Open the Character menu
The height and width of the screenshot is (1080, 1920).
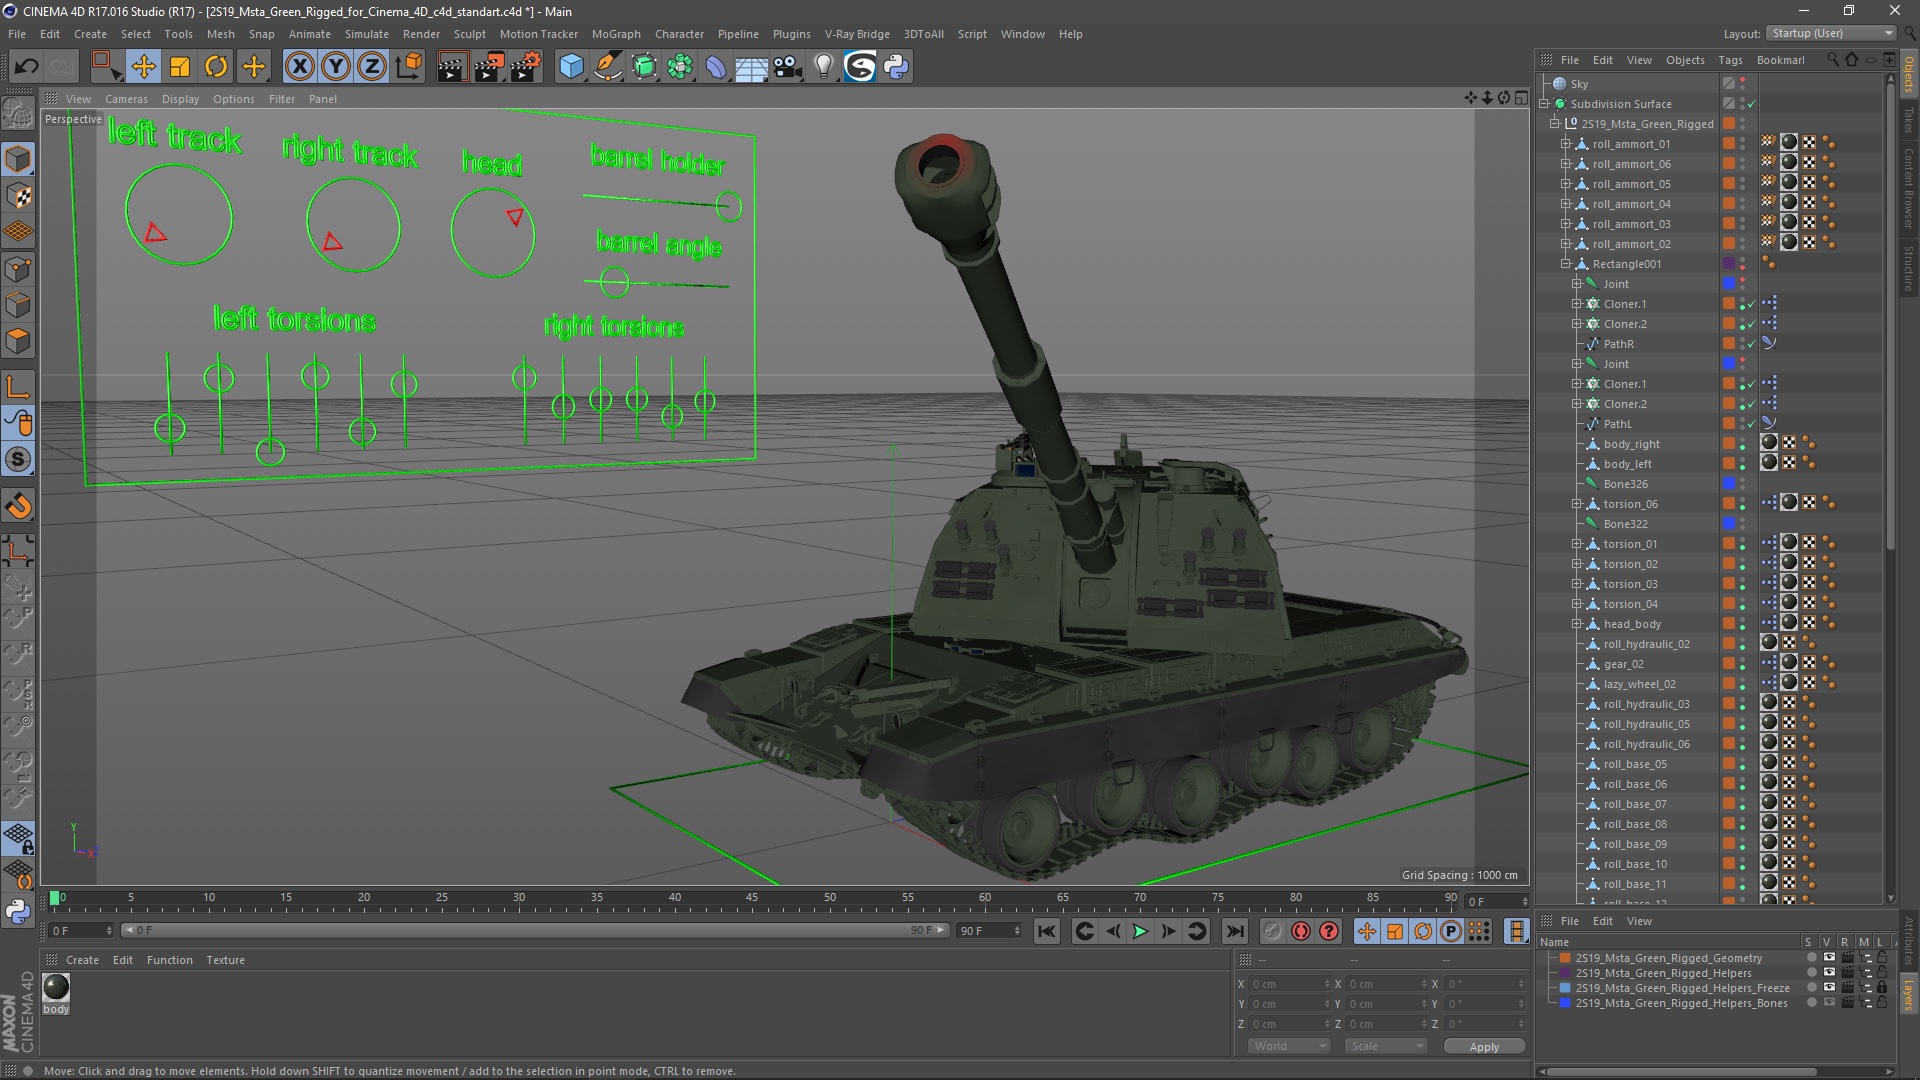(679, 34)
